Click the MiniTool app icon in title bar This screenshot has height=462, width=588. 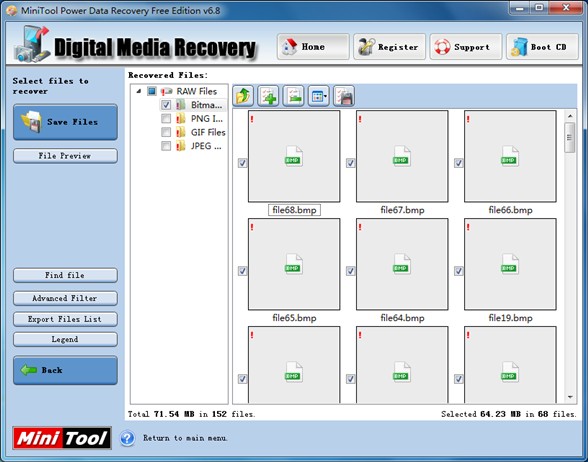pos(11,10)
